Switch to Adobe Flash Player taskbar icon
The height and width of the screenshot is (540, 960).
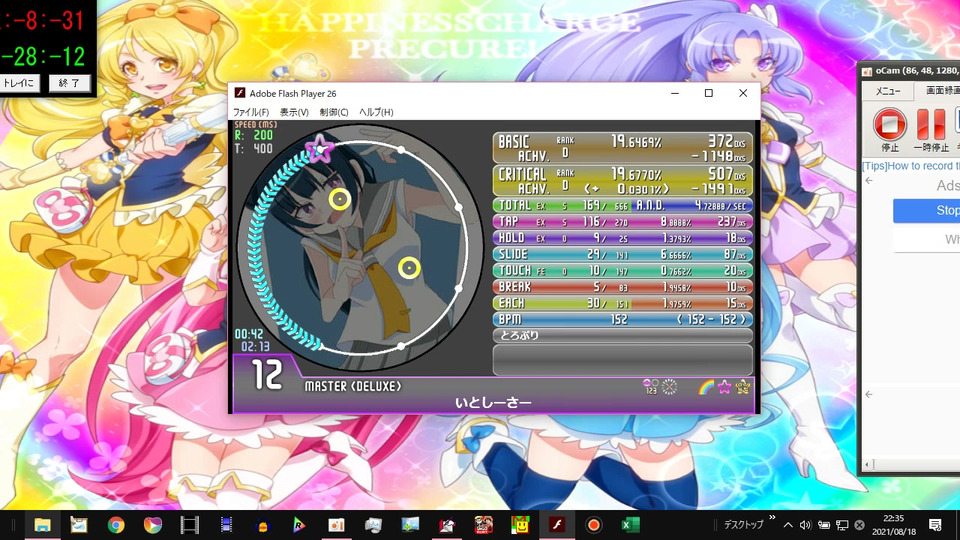click(557, 525)
